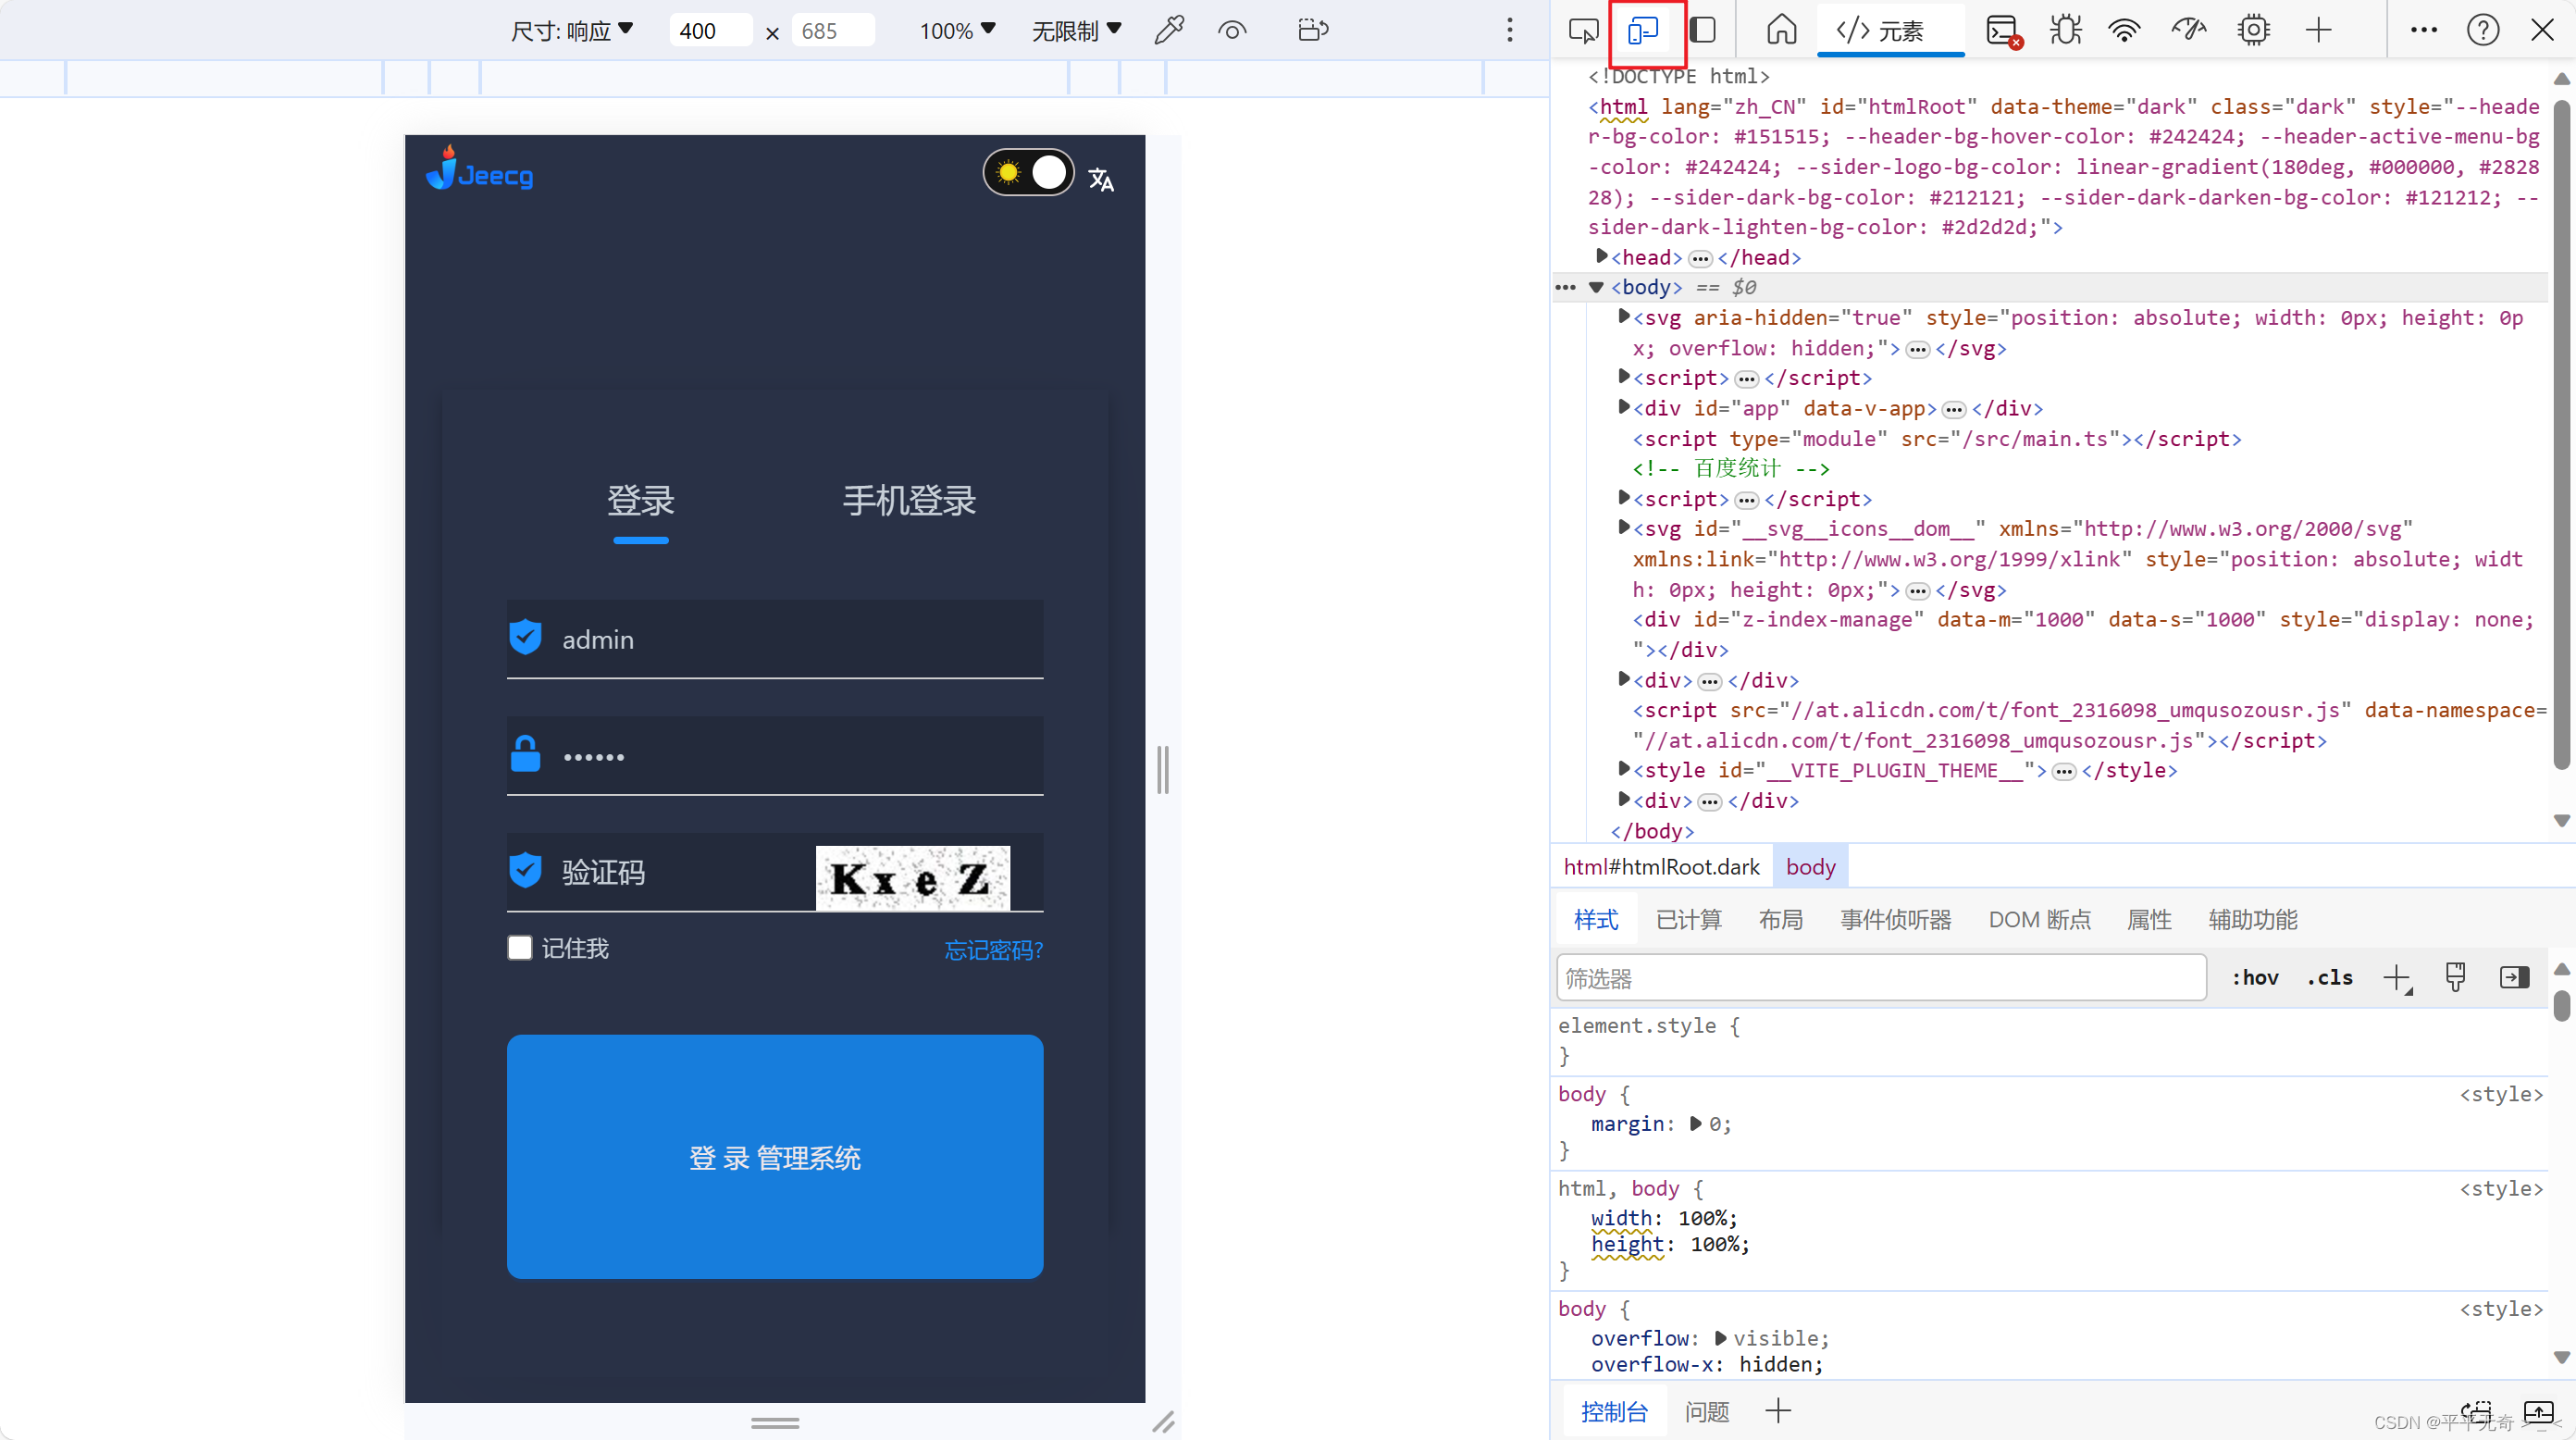Click the admin username input field
2576x1440 pixels.
click(775, 639)
